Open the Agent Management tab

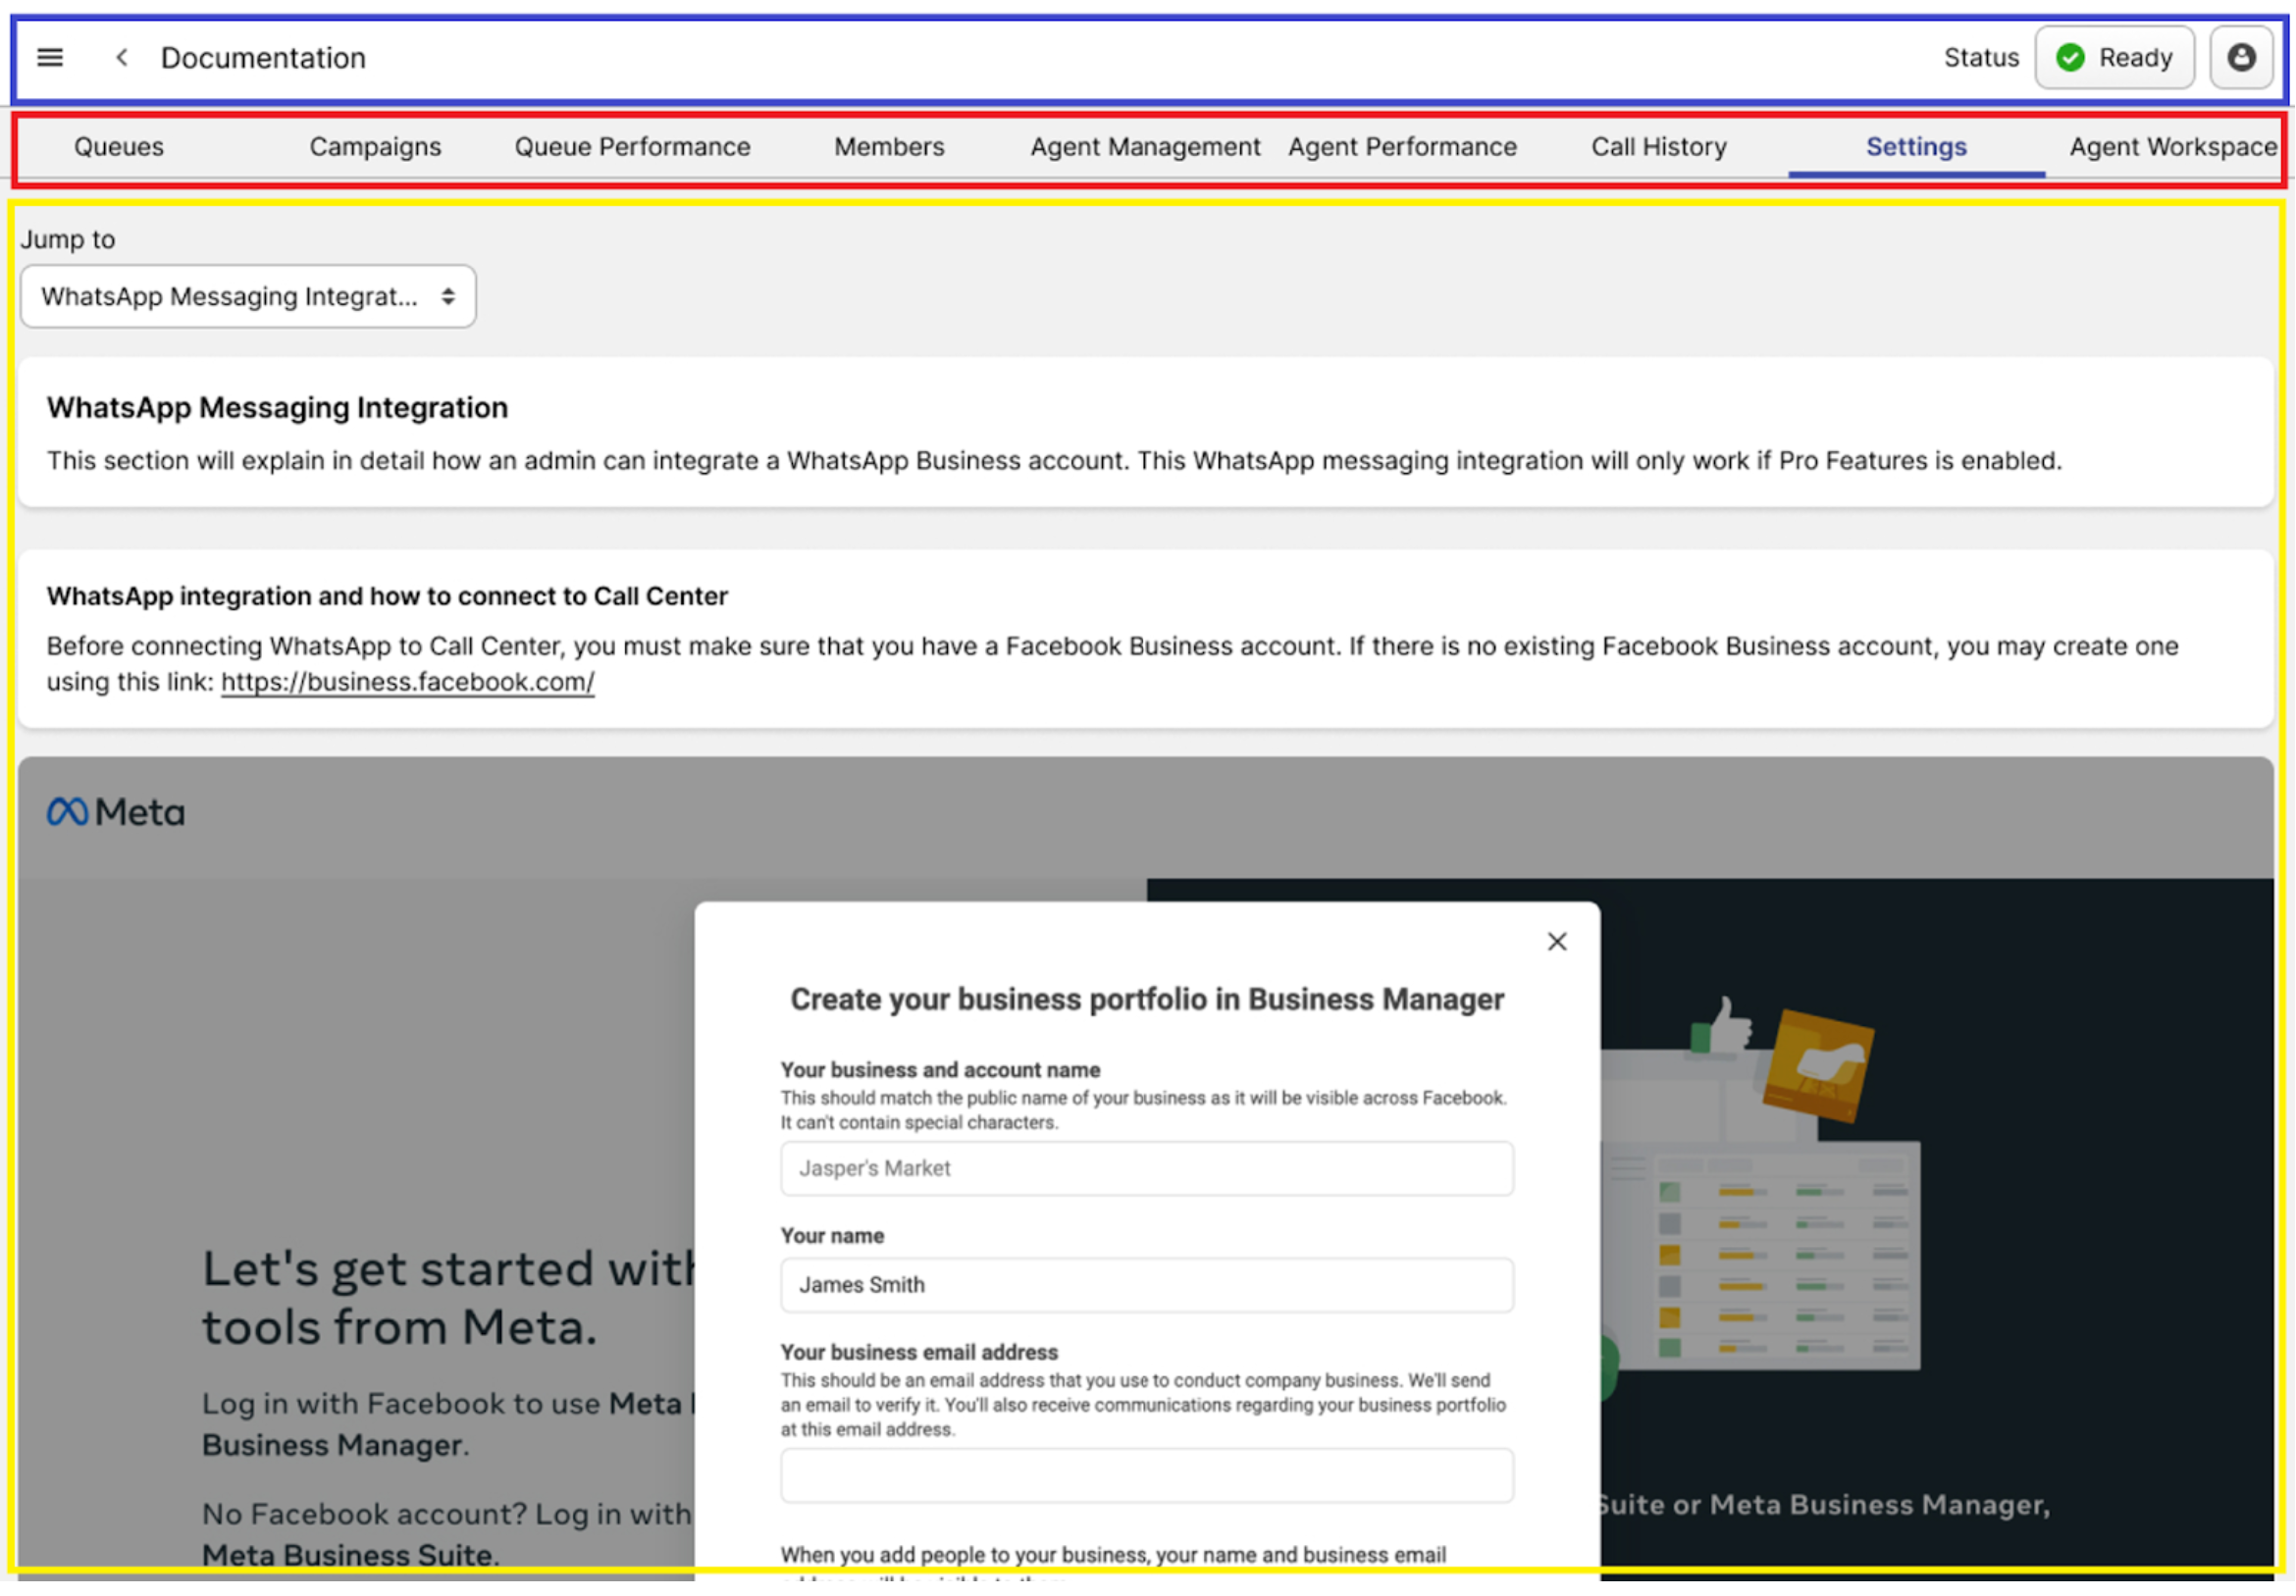point(1145,147)
